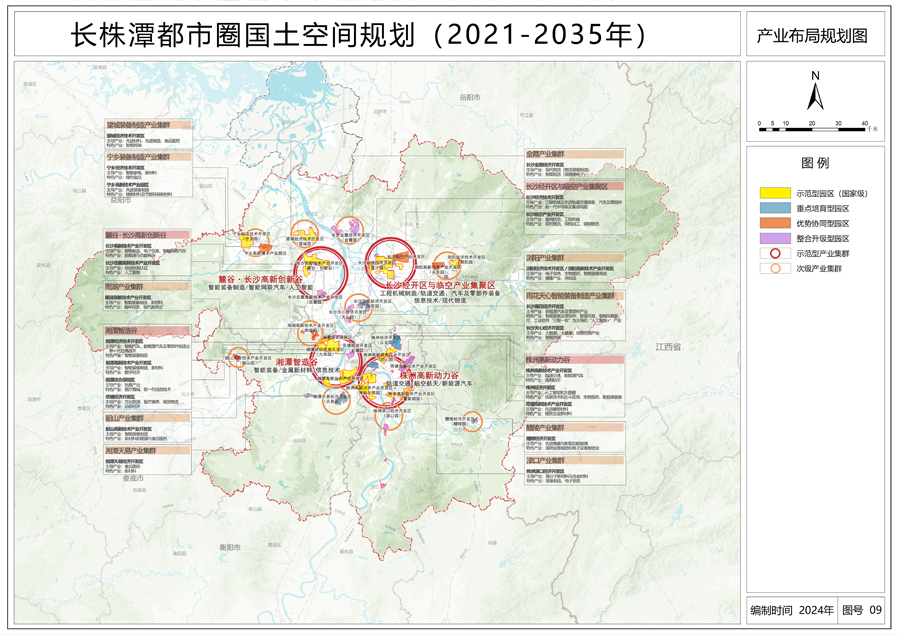Click the north arrow compass symbol
897x636 pixels.
[815, 92]
